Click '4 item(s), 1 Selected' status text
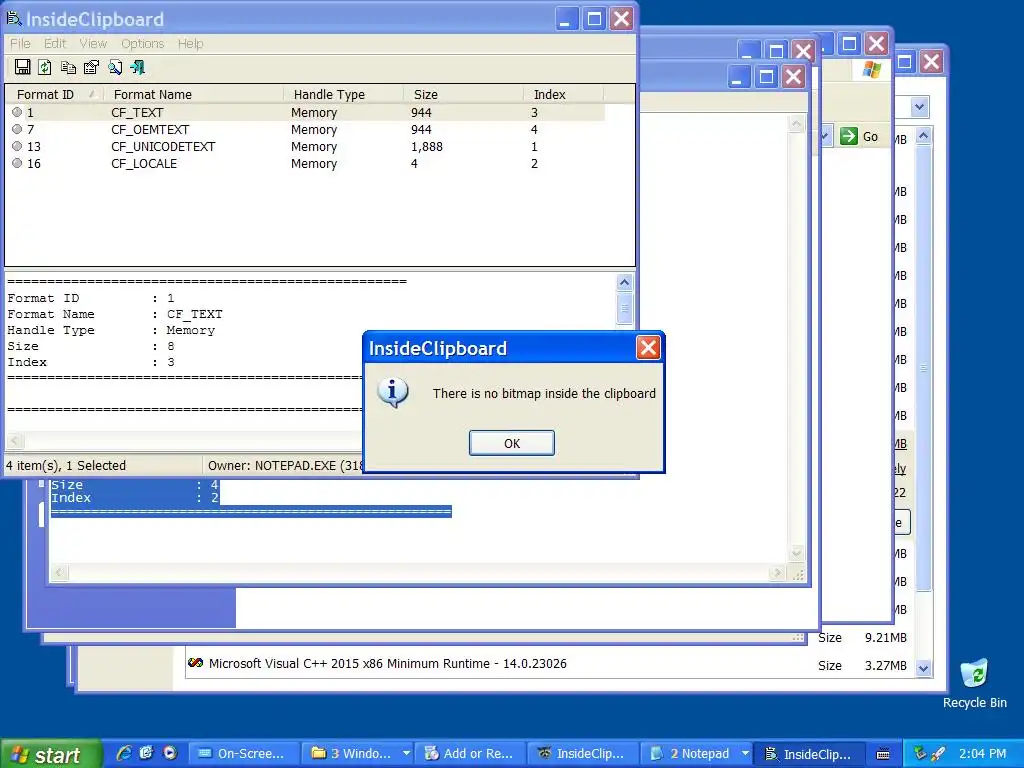 [x=66, y=466]
